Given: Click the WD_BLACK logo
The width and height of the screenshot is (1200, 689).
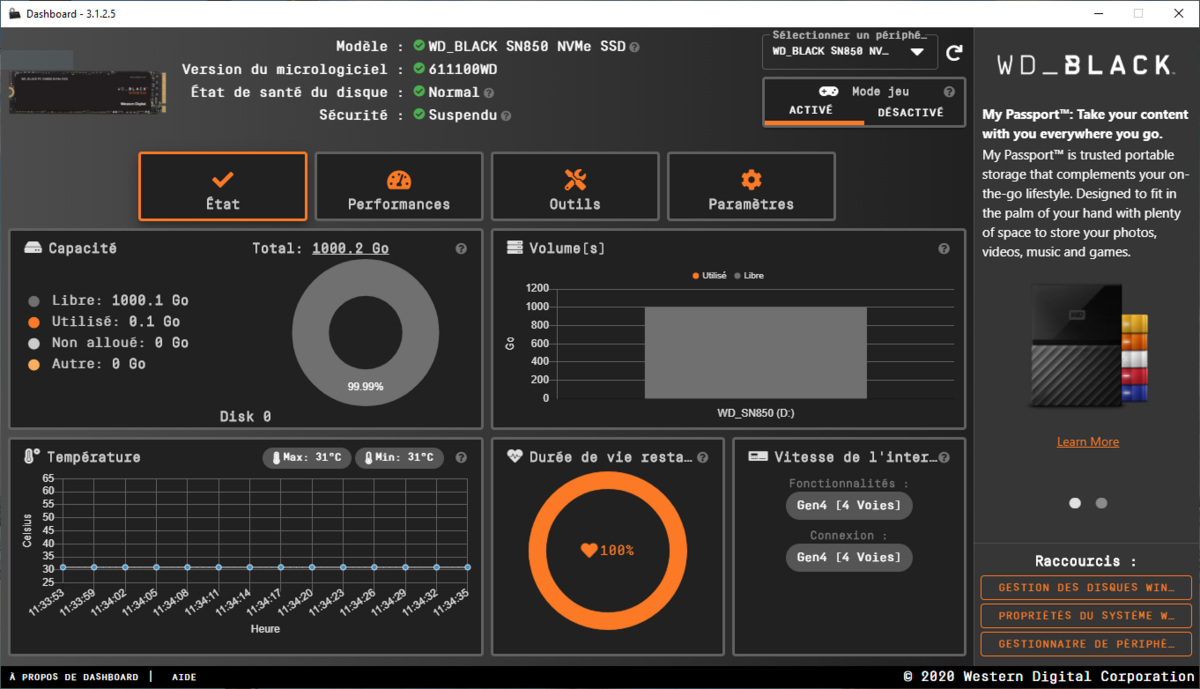Looking at the screenshot, I should pyautogui.click(x=1085, y=65).
